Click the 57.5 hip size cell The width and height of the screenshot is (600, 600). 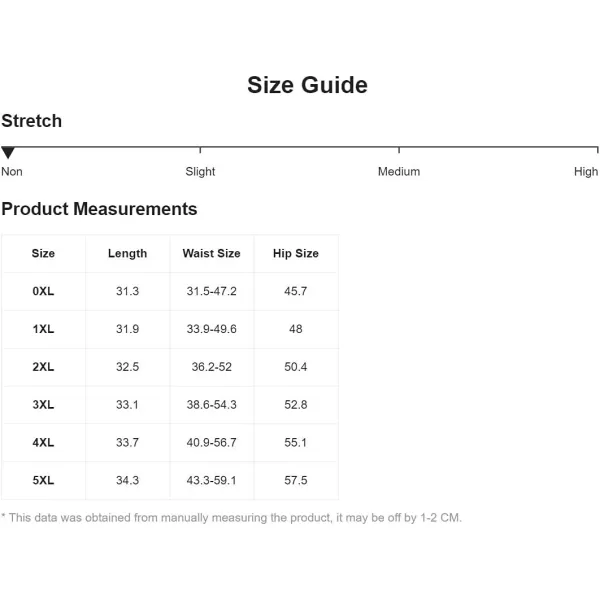[295, 481]
